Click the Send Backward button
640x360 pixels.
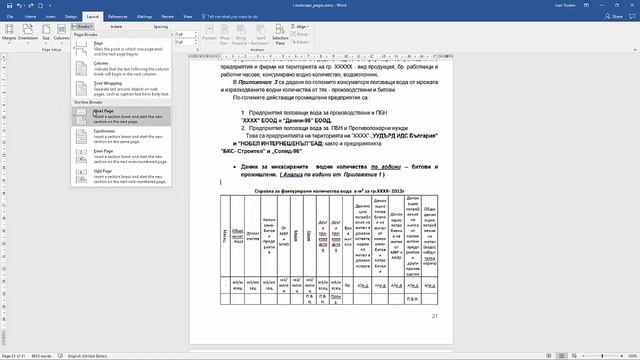260,34
